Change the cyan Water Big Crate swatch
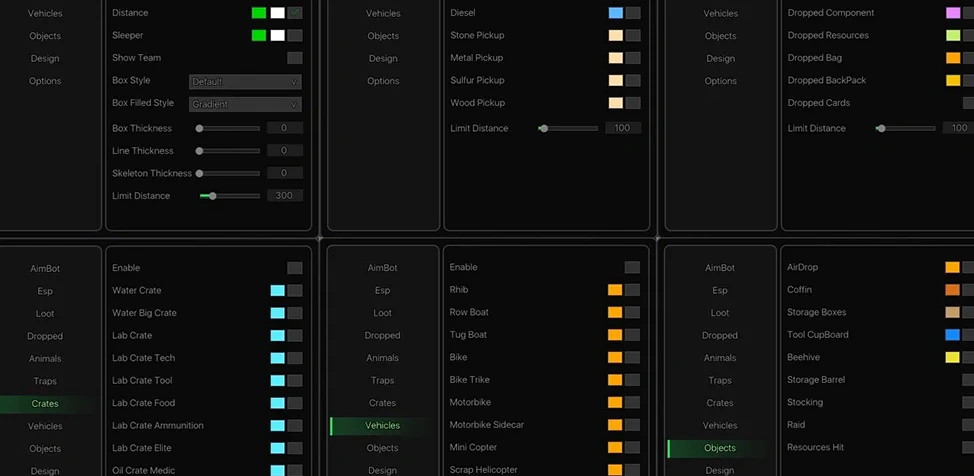 click(278, 313)
